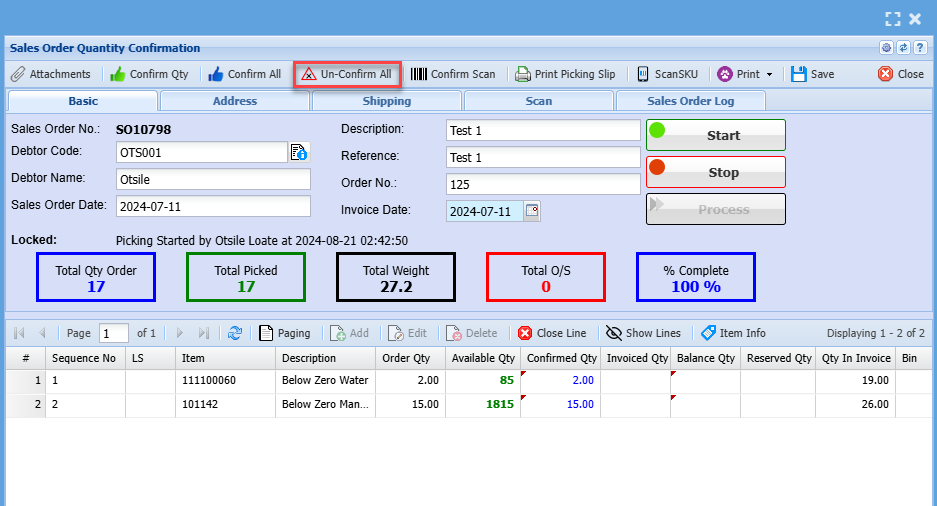
Task: Switch to the Address tab
Action: (235, 101)
